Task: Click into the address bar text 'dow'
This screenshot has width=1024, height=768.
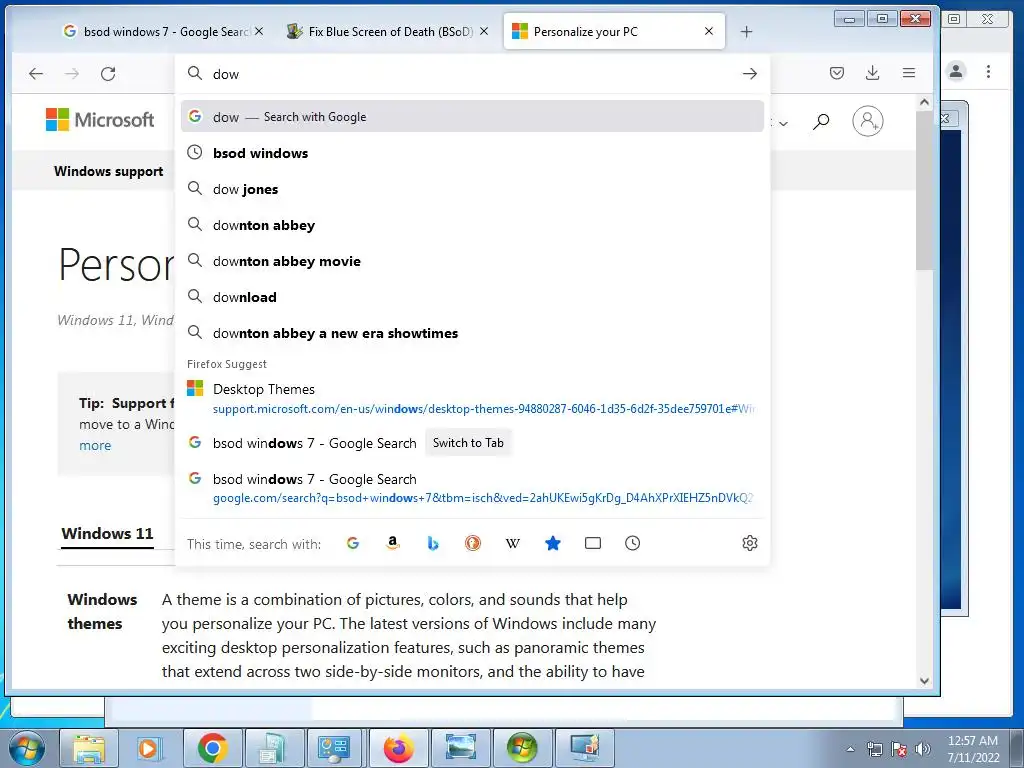Action: (x=226, y=74)
